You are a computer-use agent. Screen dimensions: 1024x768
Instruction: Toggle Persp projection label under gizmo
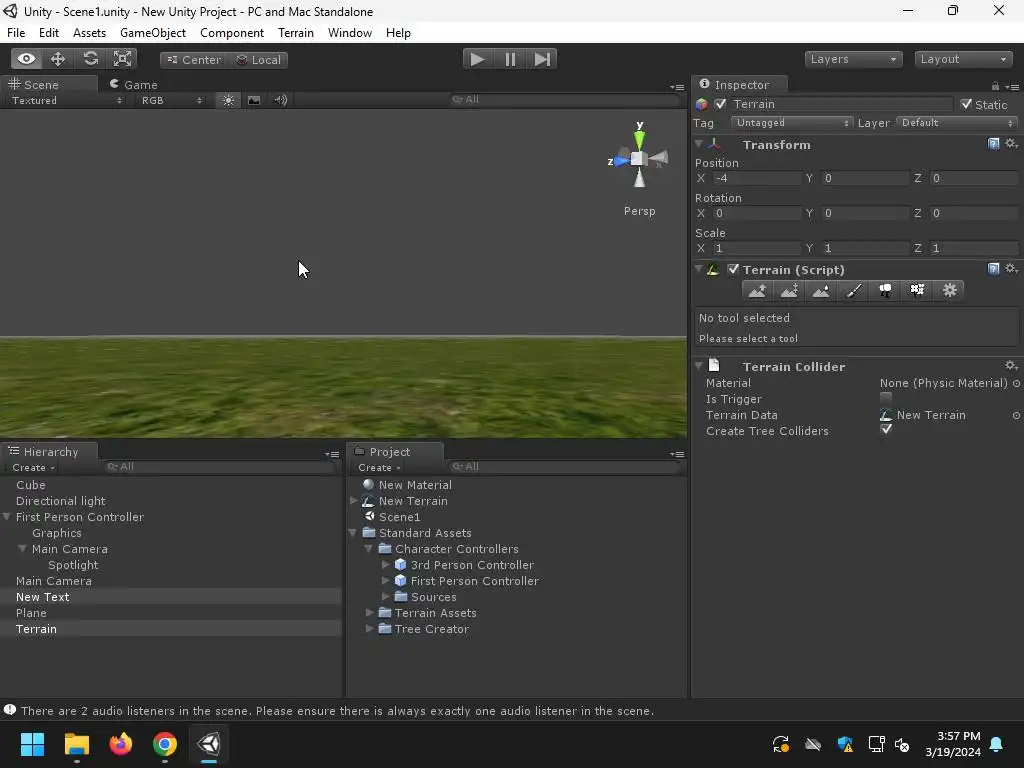(x=639, y=211)
